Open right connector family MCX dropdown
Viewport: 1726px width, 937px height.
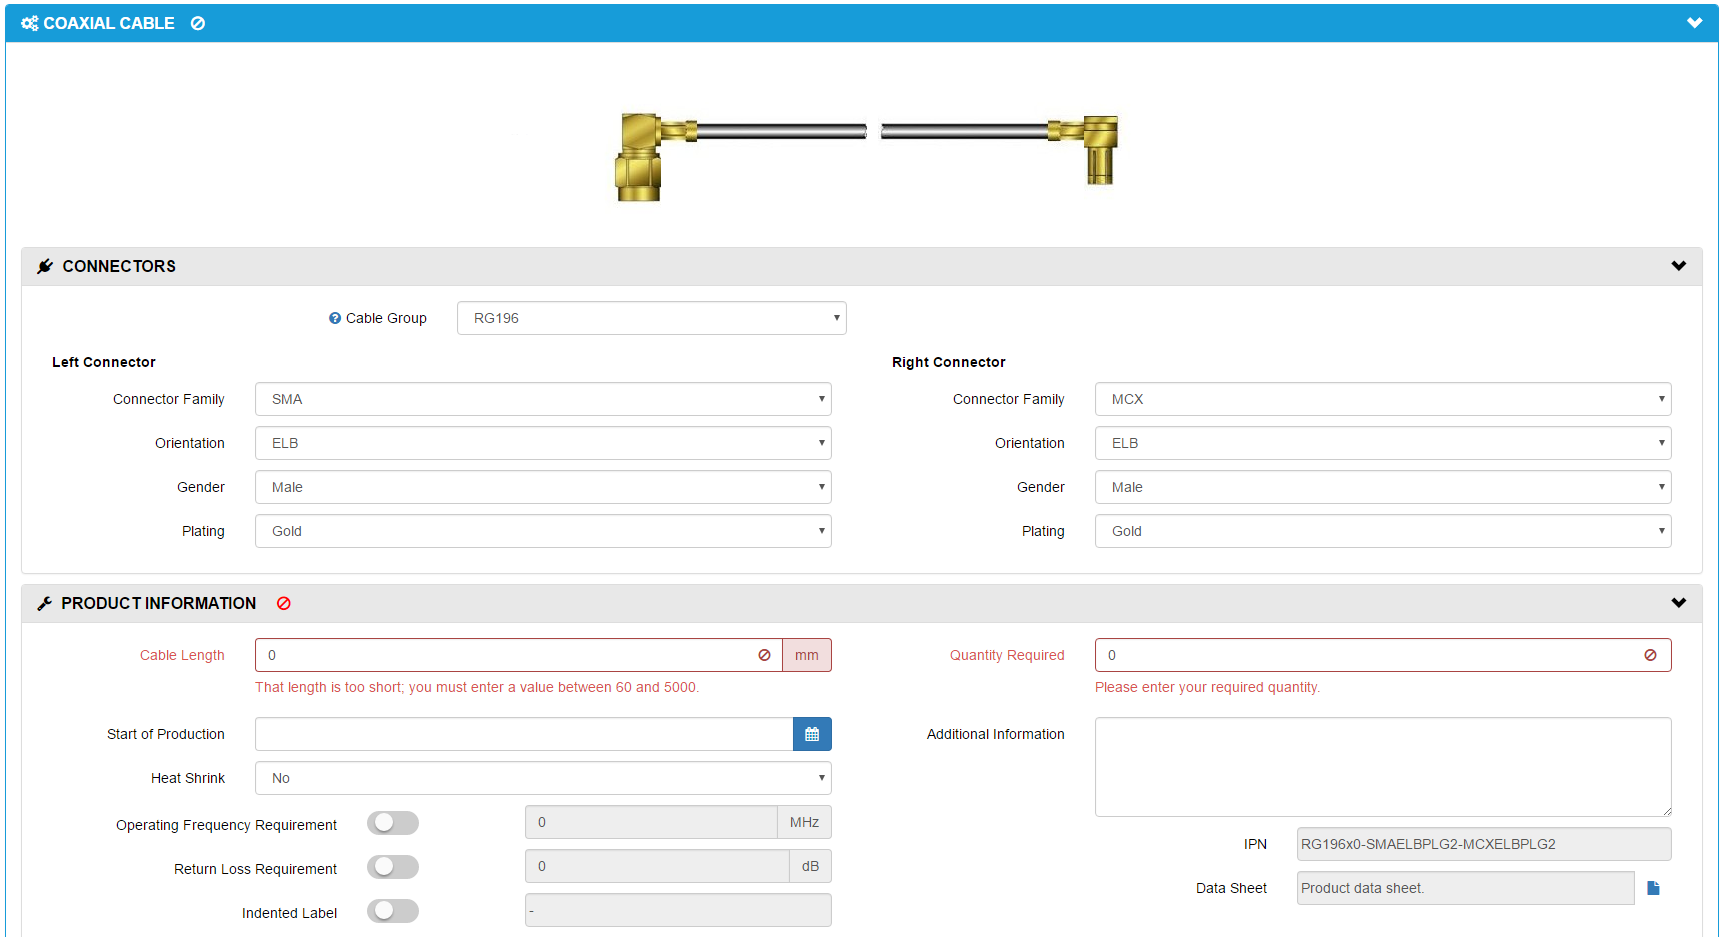tap(1382, 399)
